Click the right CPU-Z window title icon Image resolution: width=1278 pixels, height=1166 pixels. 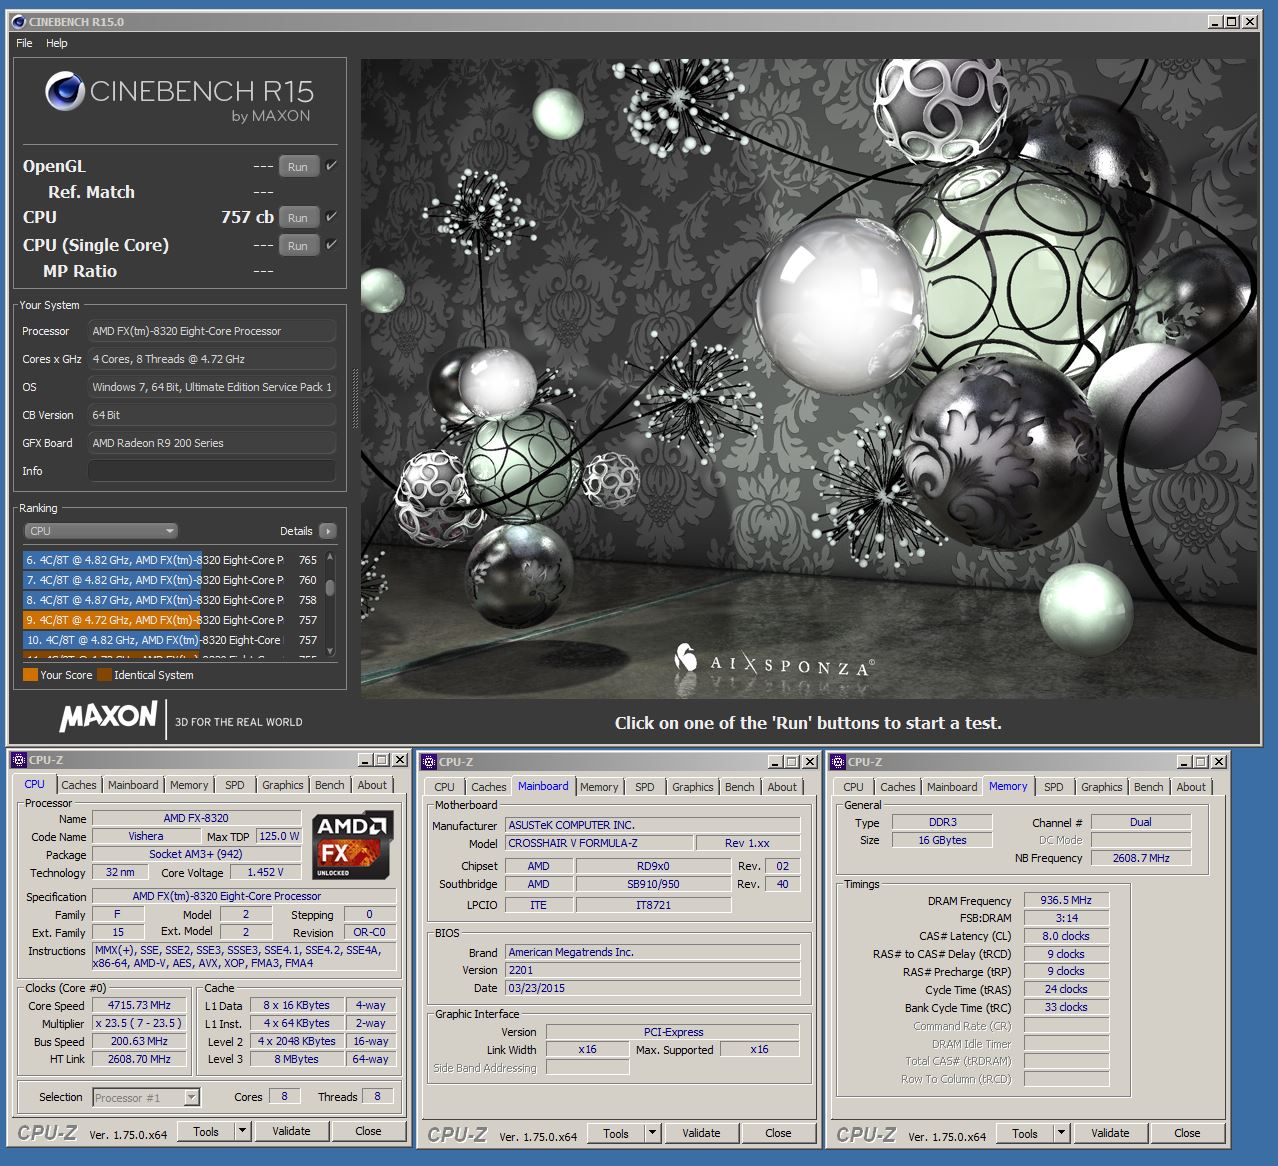coord(838,762)
